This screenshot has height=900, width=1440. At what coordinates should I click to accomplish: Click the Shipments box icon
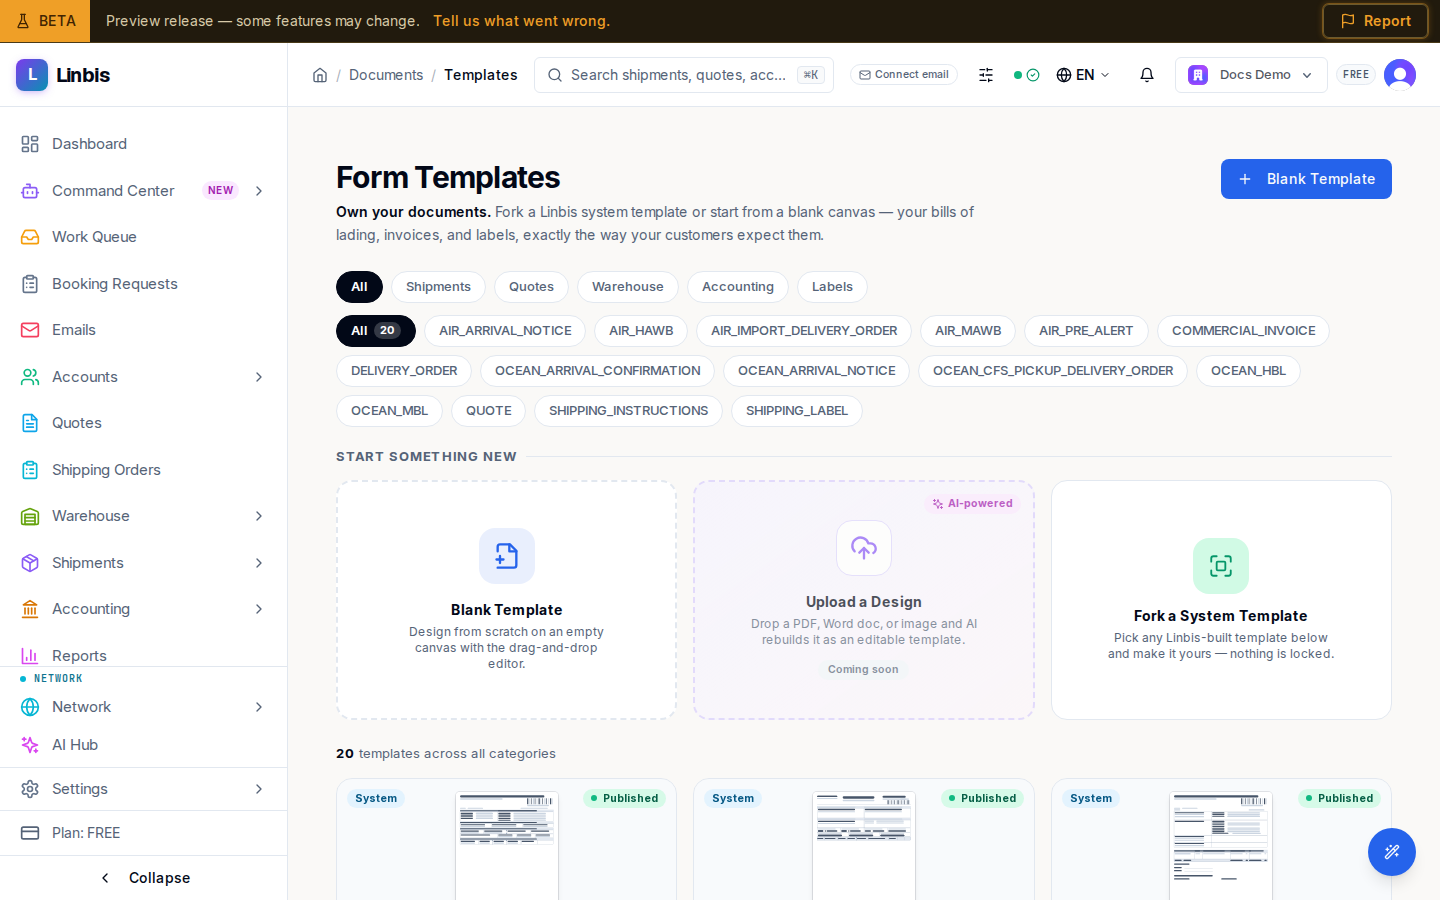click(30, 563)
